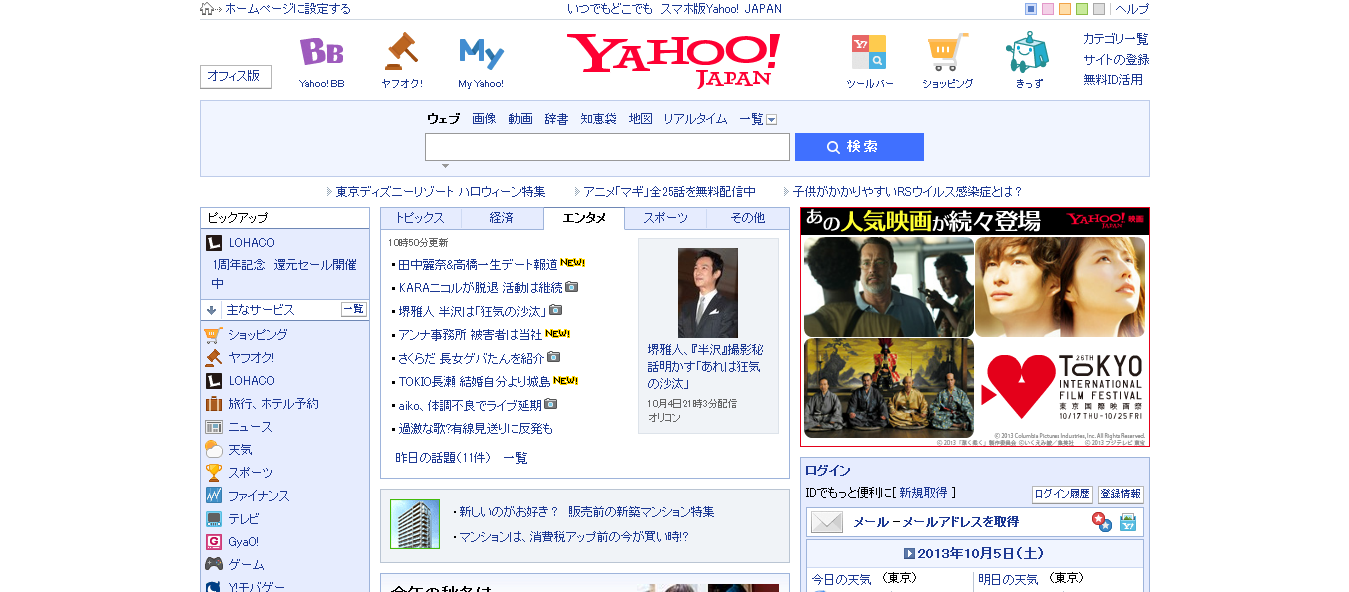Image resolution: width=1349 pixels, height=592 pixels.
Task: Click the LOHACO icon in ピックアップ
Action: [x=213, y=243]
